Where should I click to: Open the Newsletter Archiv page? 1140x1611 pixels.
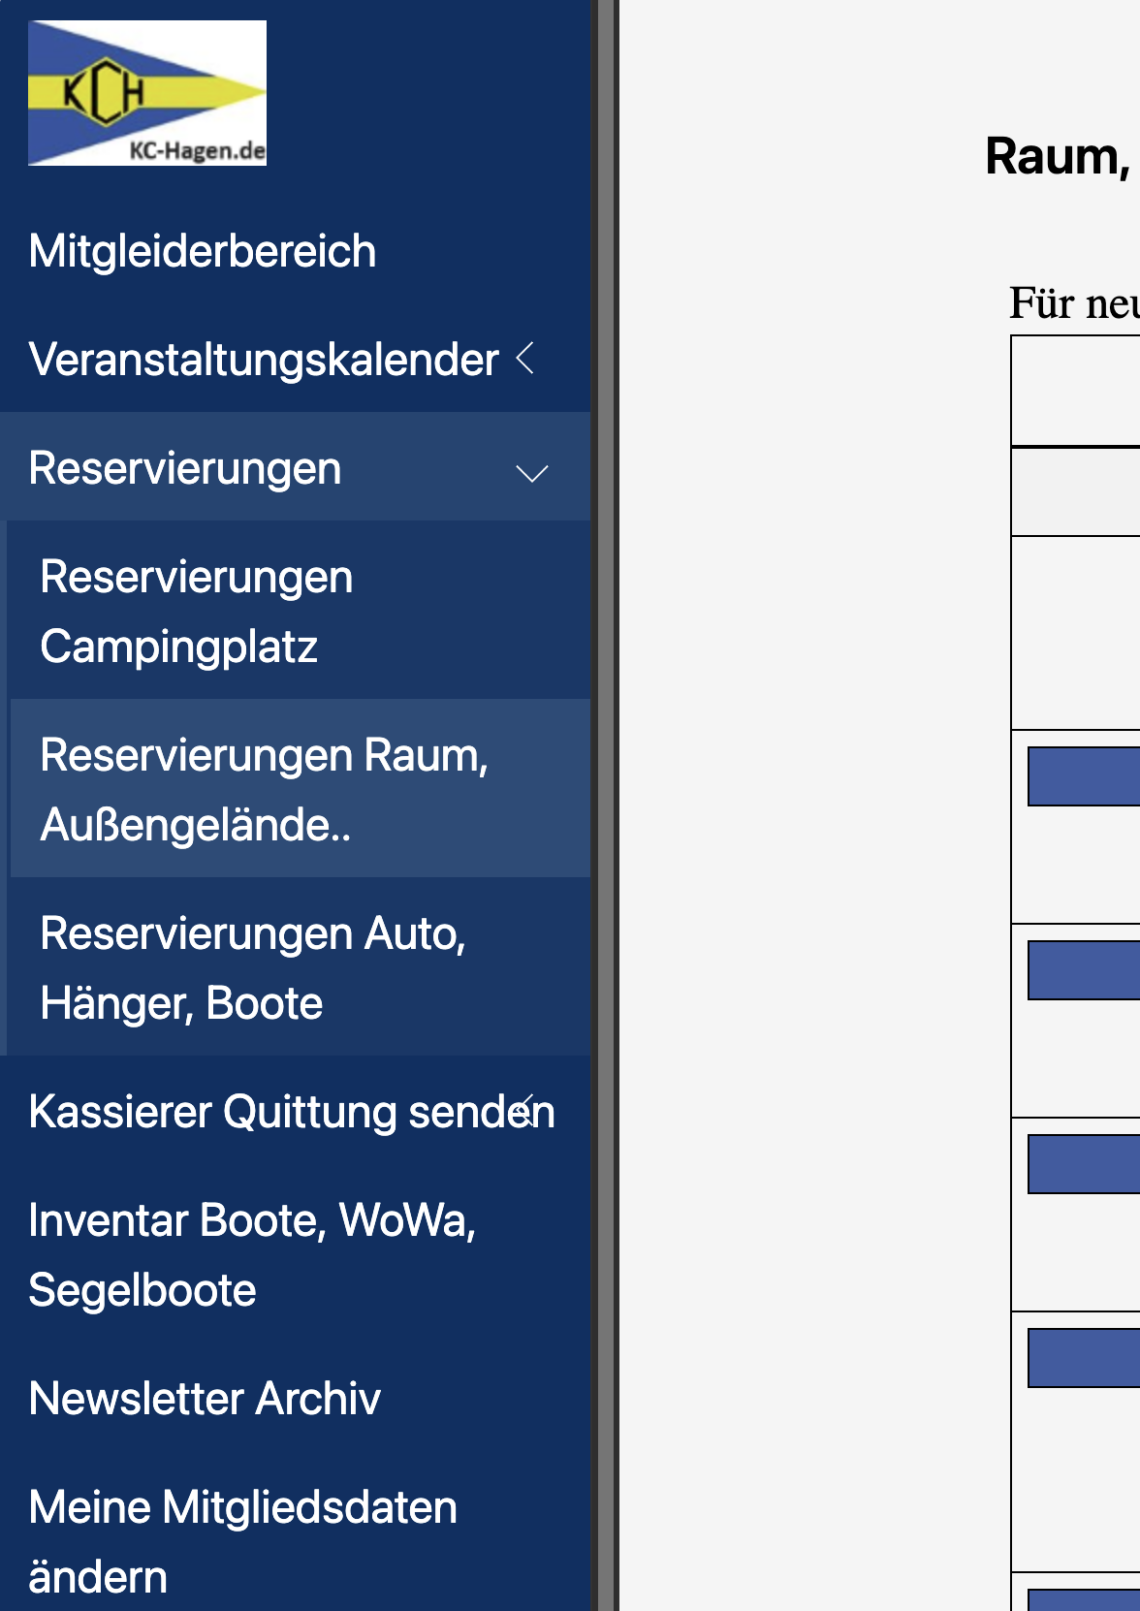tap(204, 1398)
